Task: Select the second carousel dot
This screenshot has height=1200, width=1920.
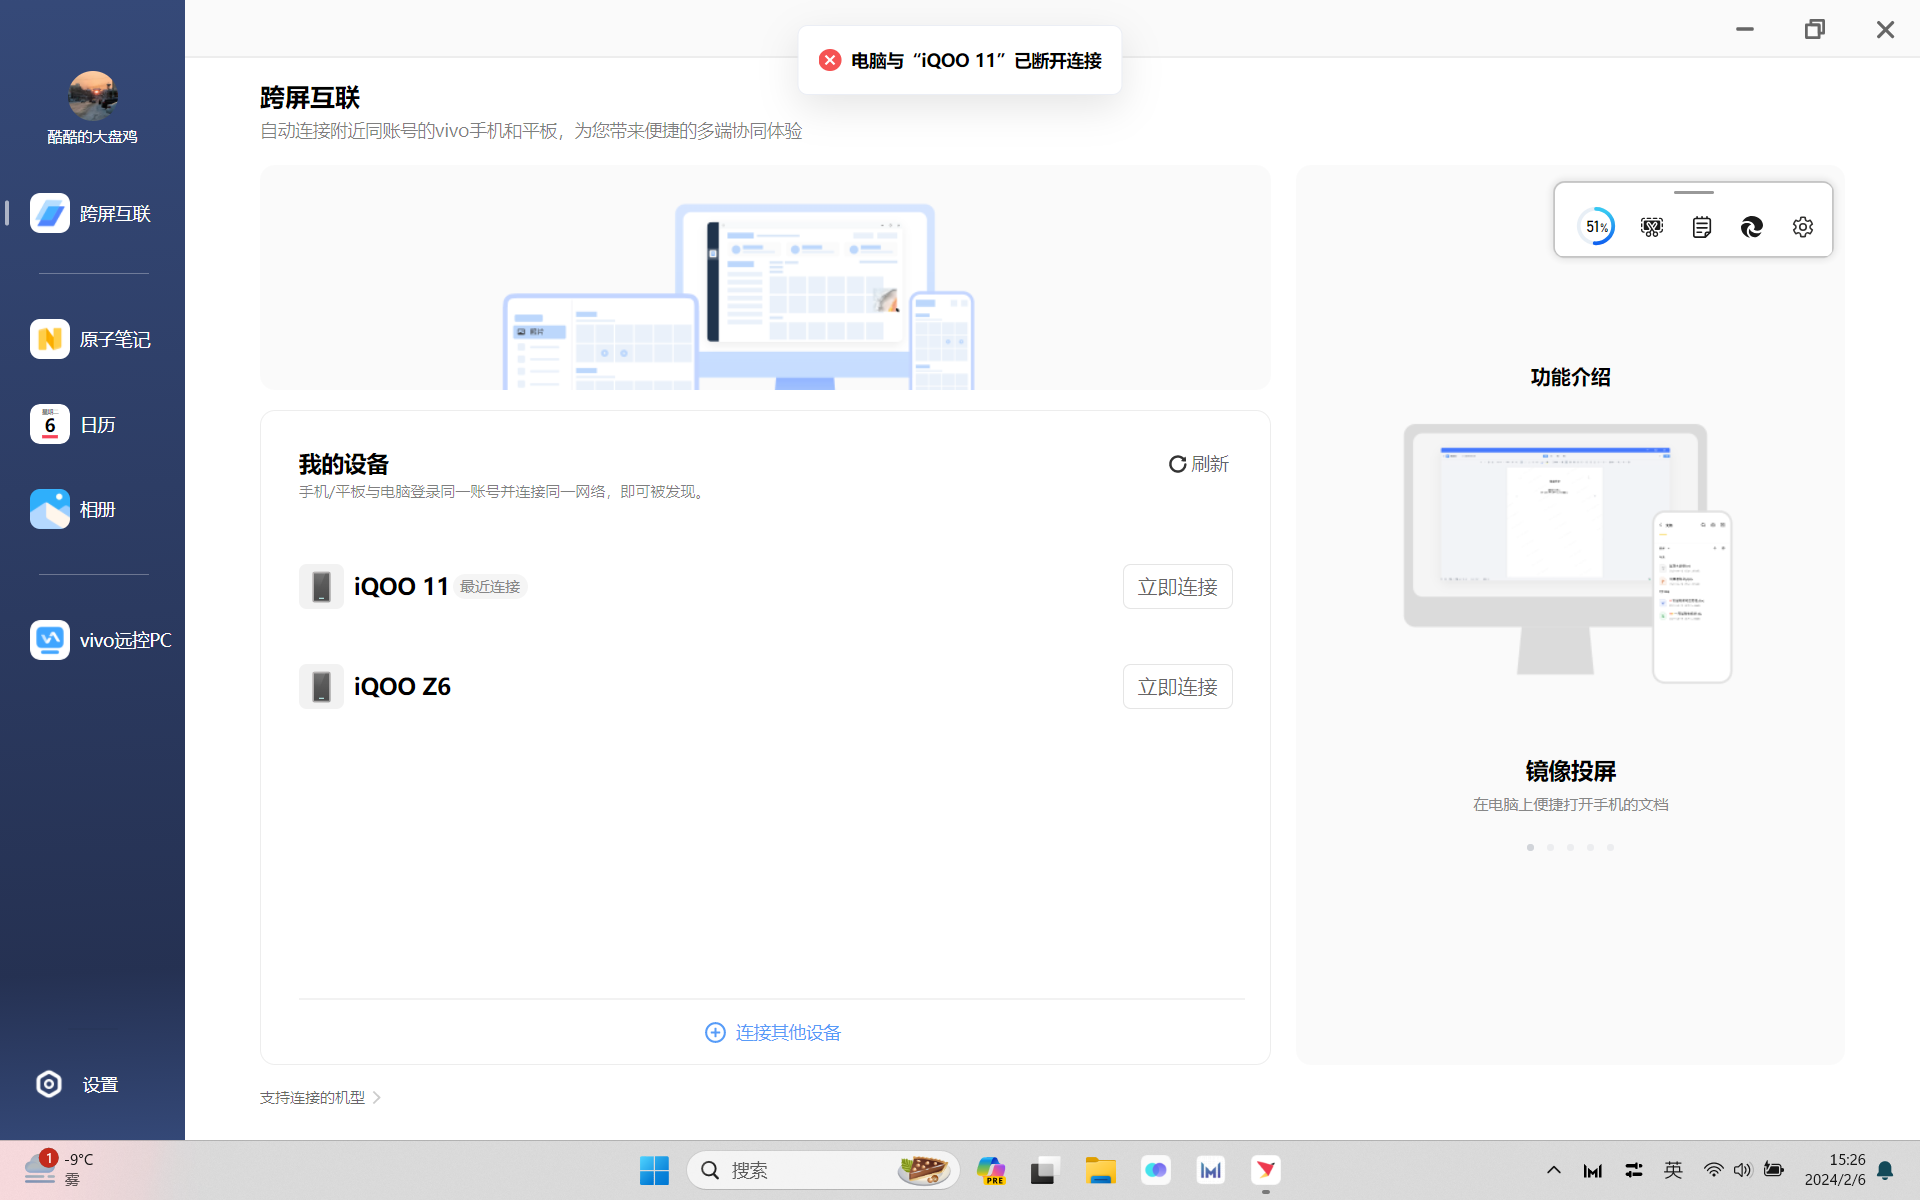Action: (1550, 847)
